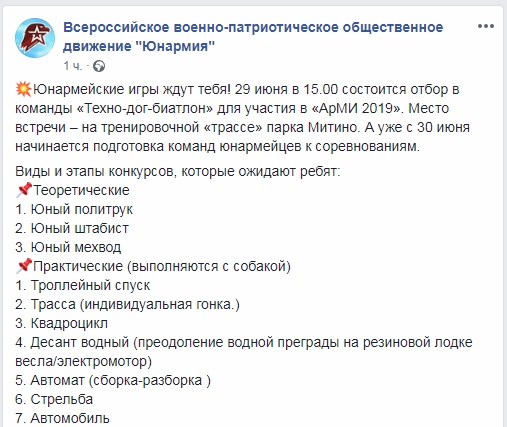This screenshot has width=507, height=427.
Task: Click the Троллейный спуск list item
Action: 83,285
